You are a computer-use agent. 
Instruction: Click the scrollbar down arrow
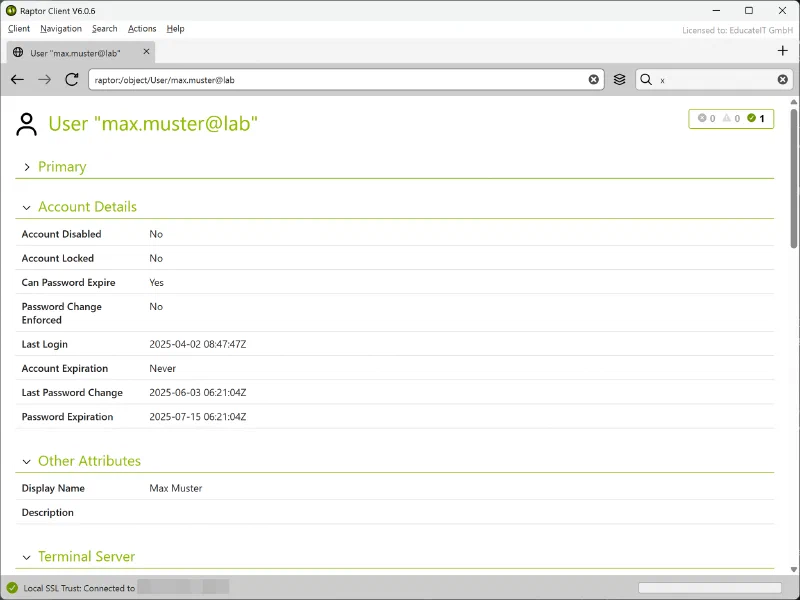pos(793,569)
